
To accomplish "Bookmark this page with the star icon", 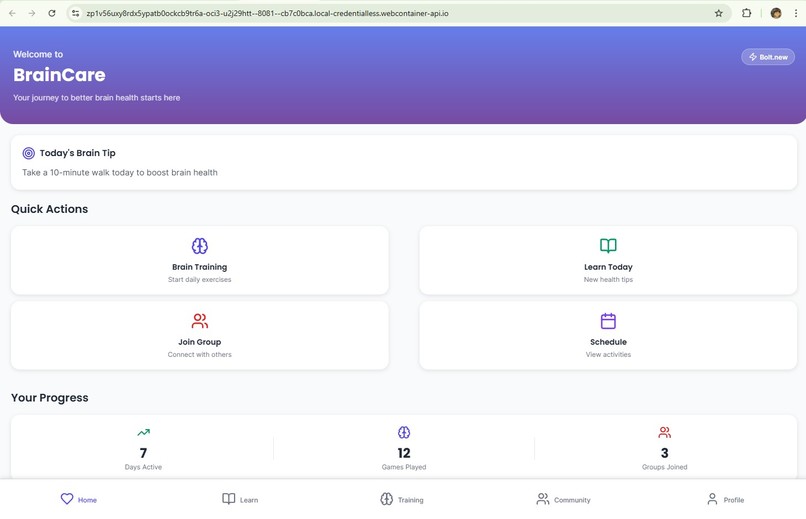I will [x=719, y=13].
